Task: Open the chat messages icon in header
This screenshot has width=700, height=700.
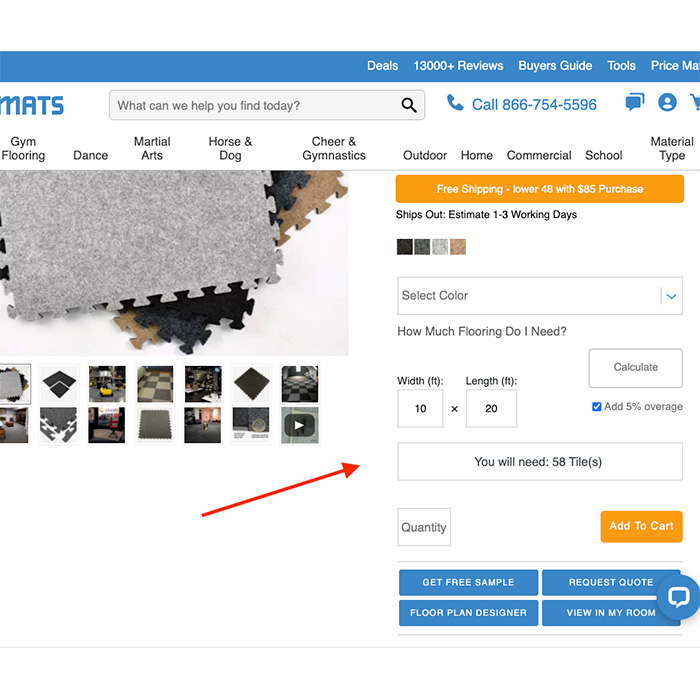Action: coord(635,103)
